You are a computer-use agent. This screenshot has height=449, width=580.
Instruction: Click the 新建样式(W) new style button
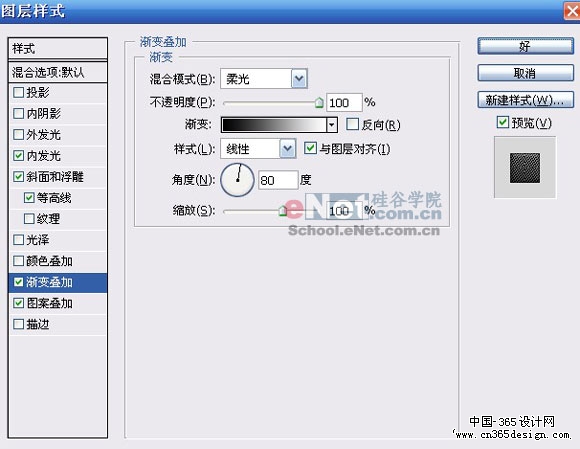(526, 100)
